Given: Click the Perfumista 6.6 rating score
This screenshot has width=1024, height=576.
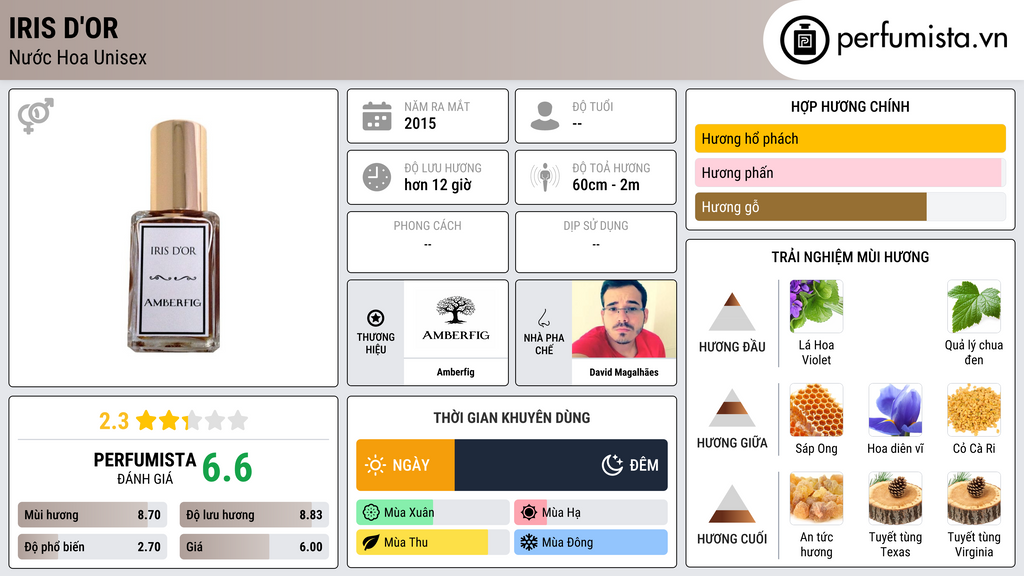Looking at the screenshot, I should coord(227,468).
